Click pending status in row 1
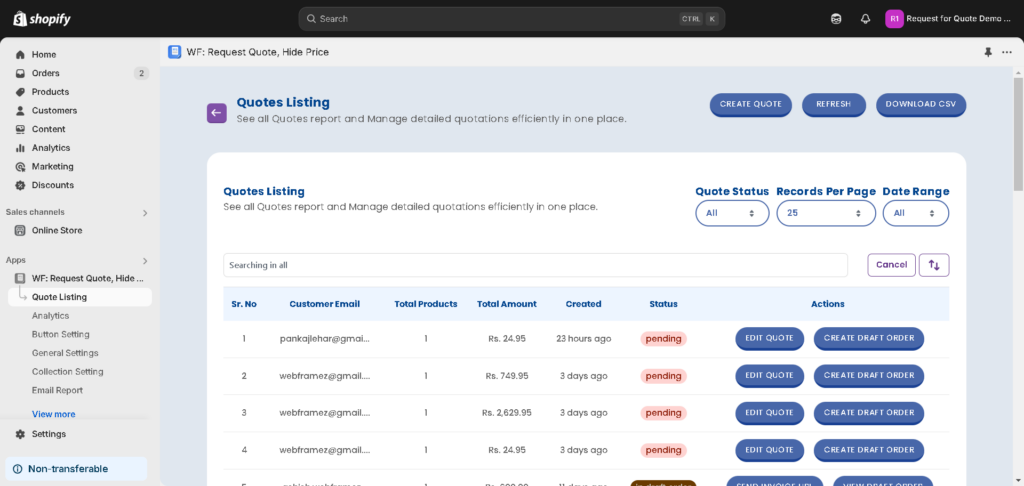This screenshot has width=1024, height=486. click(664, 339)
